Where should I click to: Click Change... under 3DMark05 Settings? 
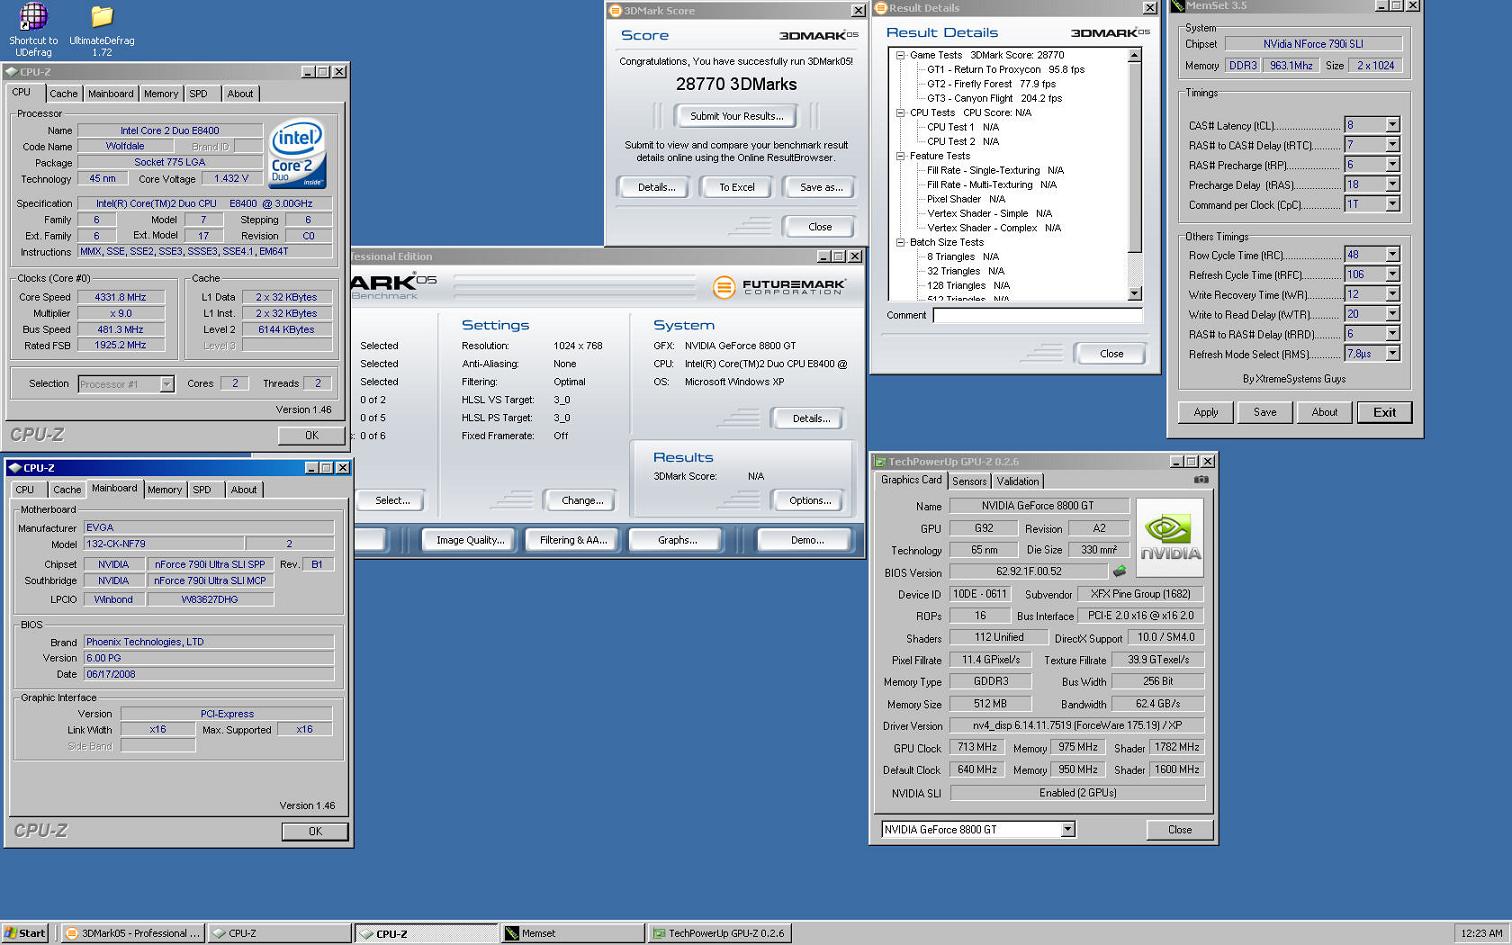582,500
